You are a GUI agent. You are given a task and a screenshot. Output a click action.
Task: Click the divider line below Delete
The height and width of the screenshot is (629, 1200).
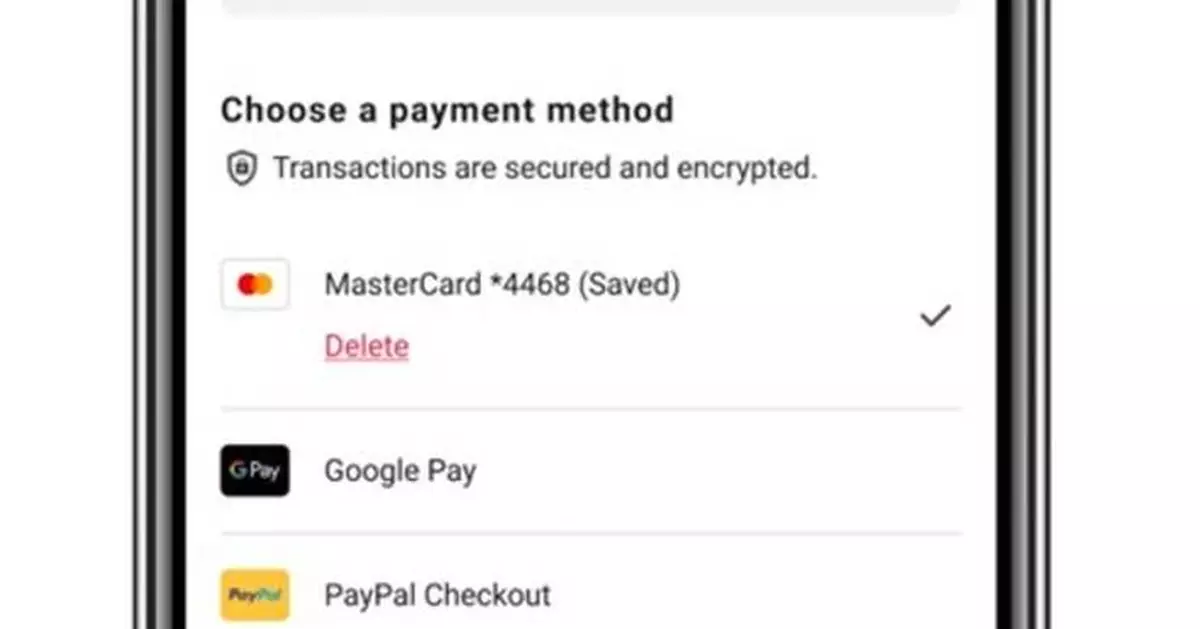pyautogui.click(x=590, y=409)
